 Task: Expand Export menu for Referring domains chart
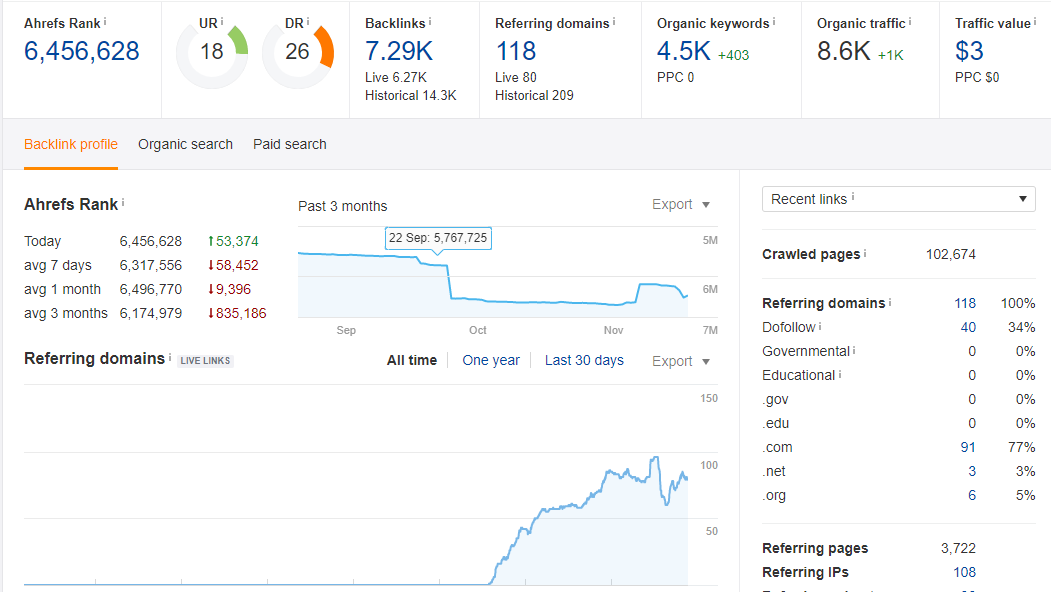(681, 361)
